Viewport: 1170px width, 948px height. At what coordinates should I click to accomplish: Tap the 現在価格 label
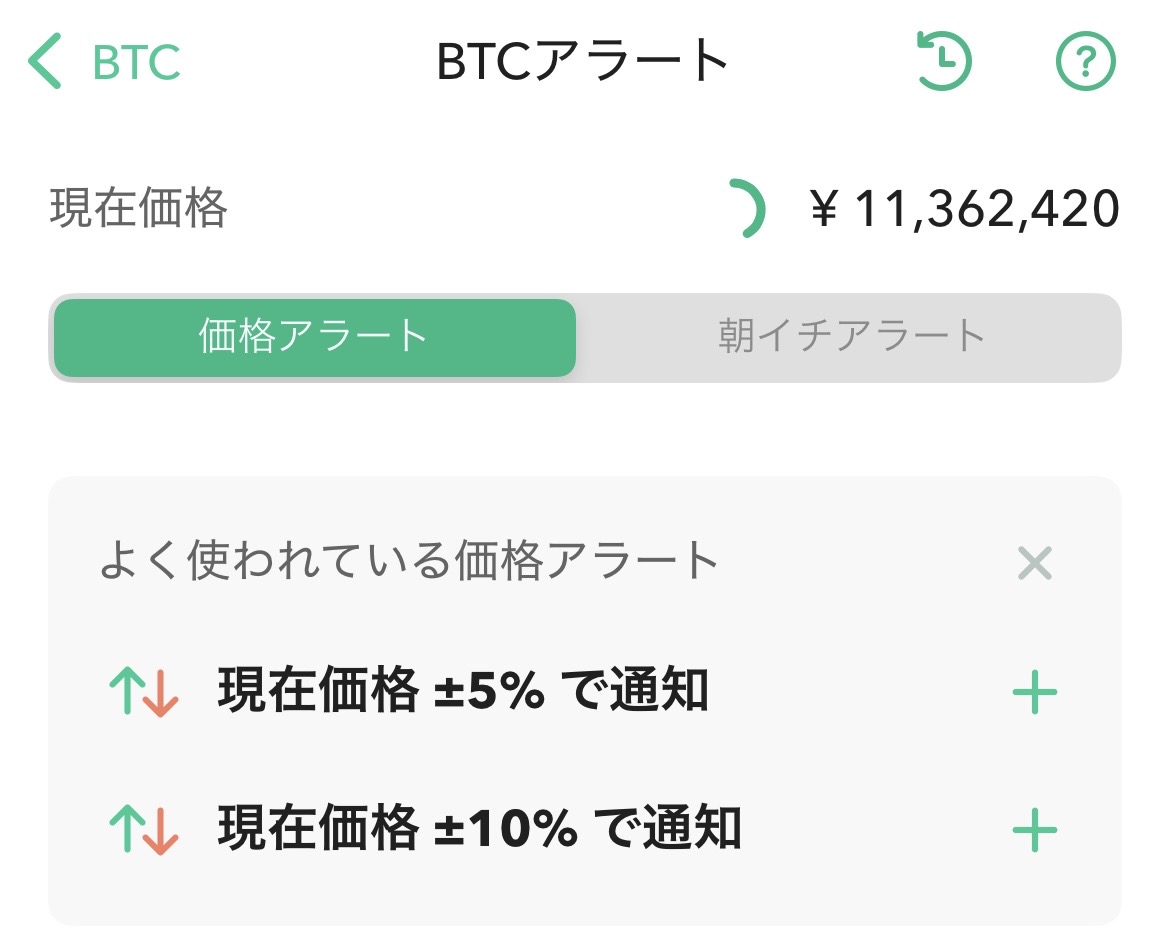click(x=138, y=208)
